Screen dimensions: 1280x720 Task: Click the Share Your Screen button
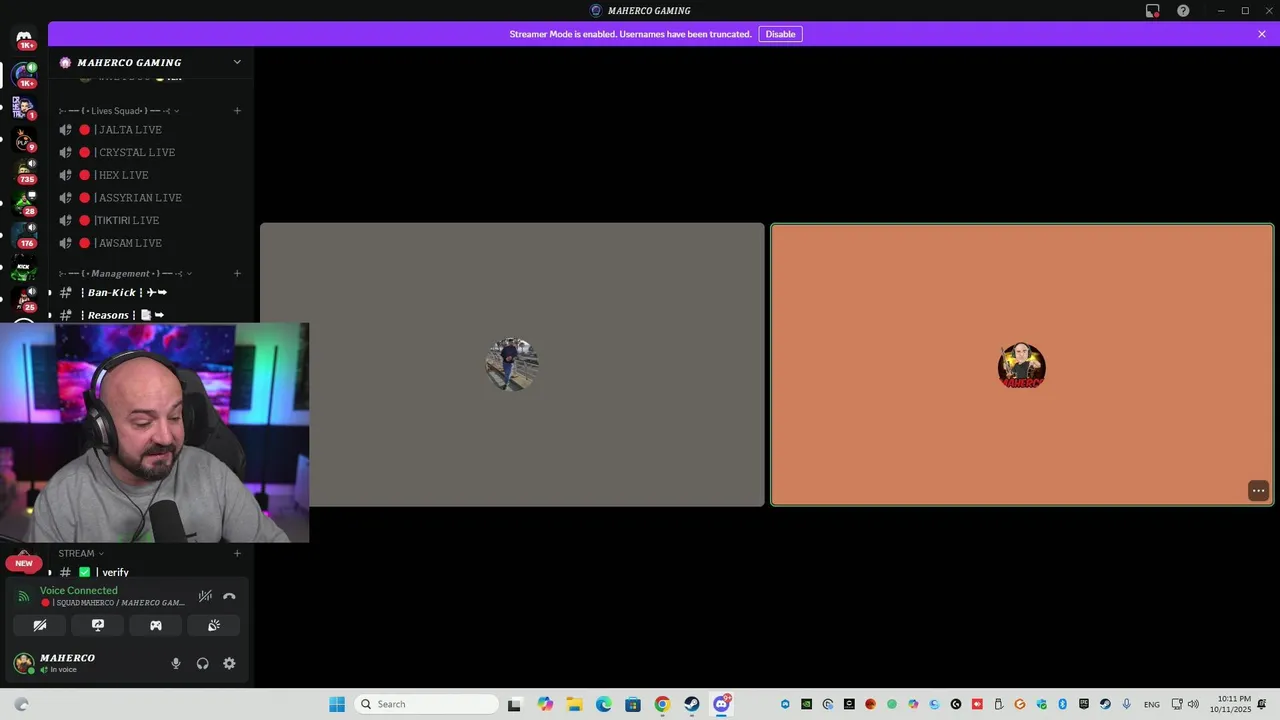tap(98, 625)
